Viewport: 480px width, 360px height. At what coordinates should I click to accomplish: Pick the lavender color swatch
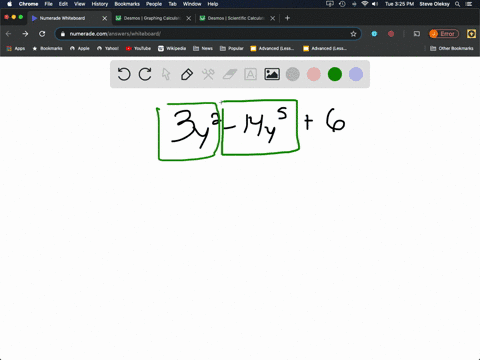point(356,74)
